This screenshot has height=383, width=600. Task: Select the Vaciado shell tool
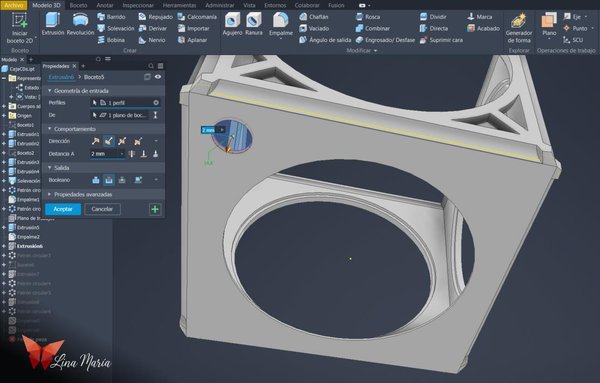[x=314, y=28]
